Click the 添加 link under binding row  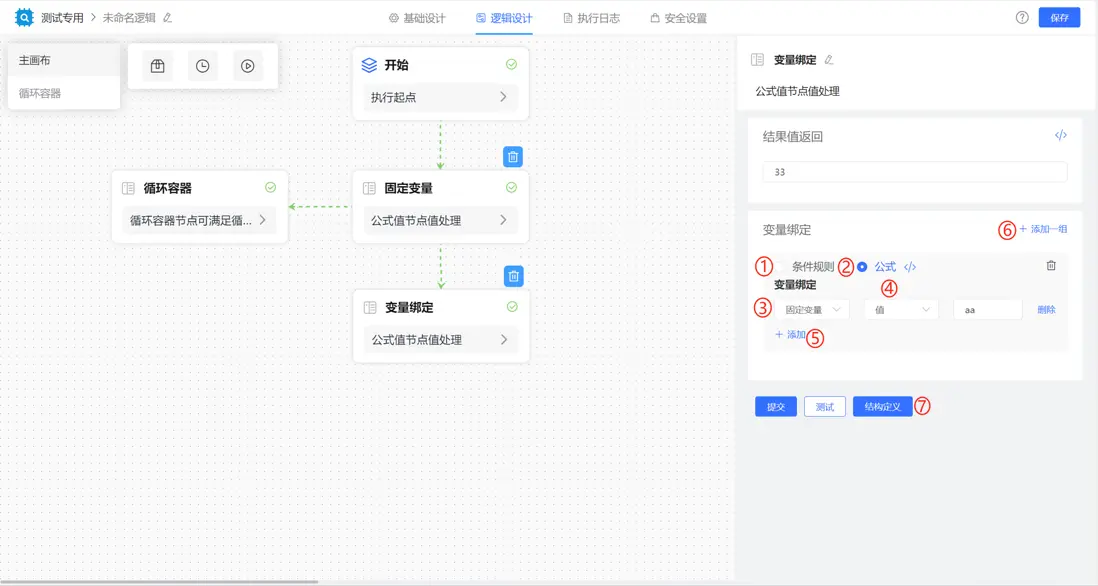[790, 335]
